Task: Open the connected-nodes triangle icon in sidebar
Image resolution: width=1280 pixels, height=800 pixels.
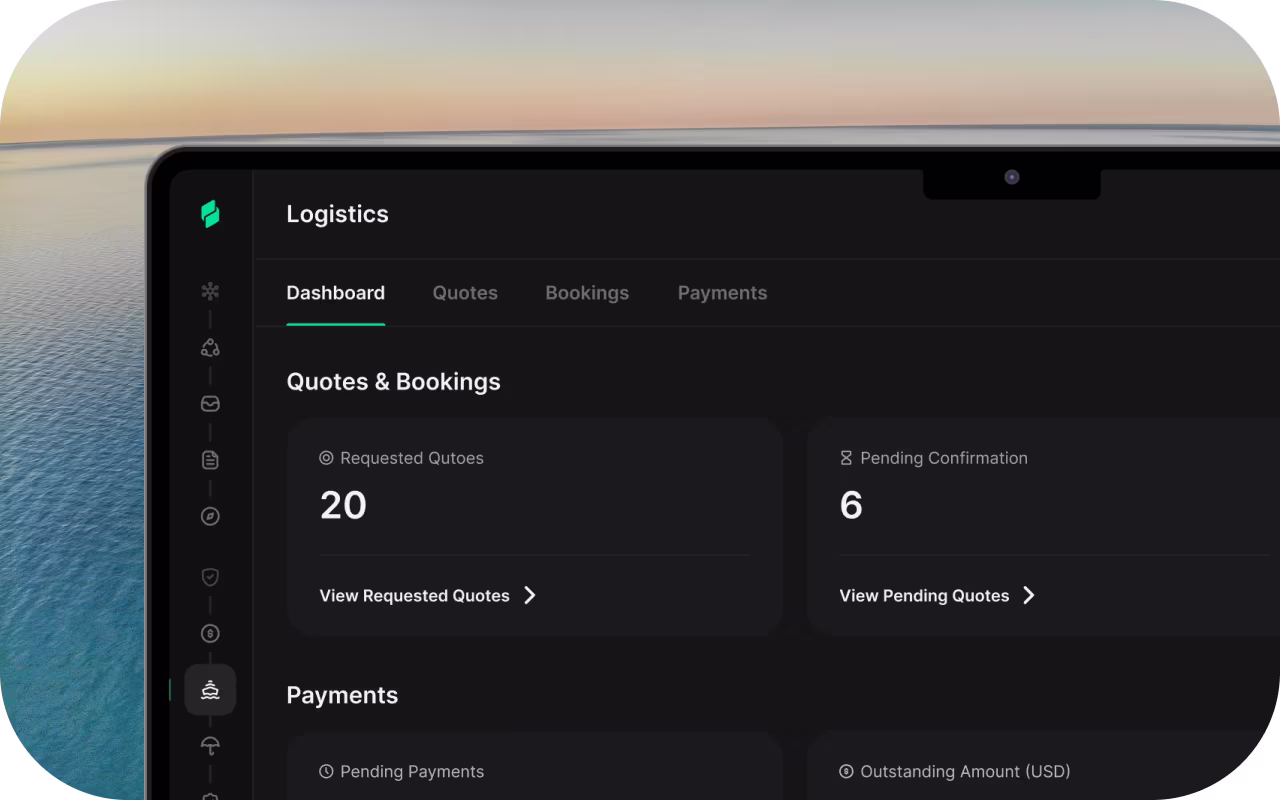Action: click(x=210, y=348)
